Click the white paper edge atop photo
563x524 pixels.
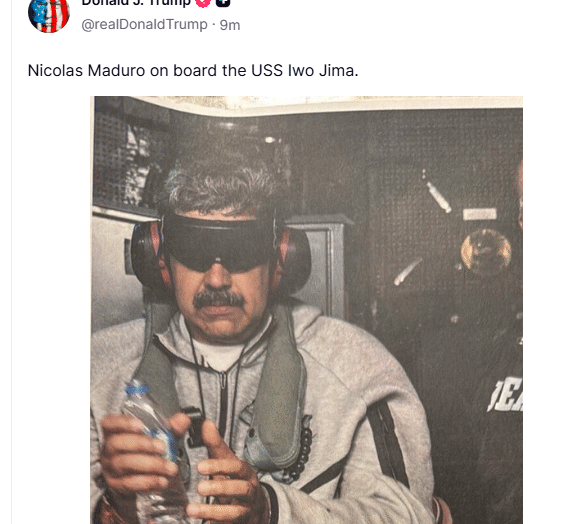(x=306, y=104)
